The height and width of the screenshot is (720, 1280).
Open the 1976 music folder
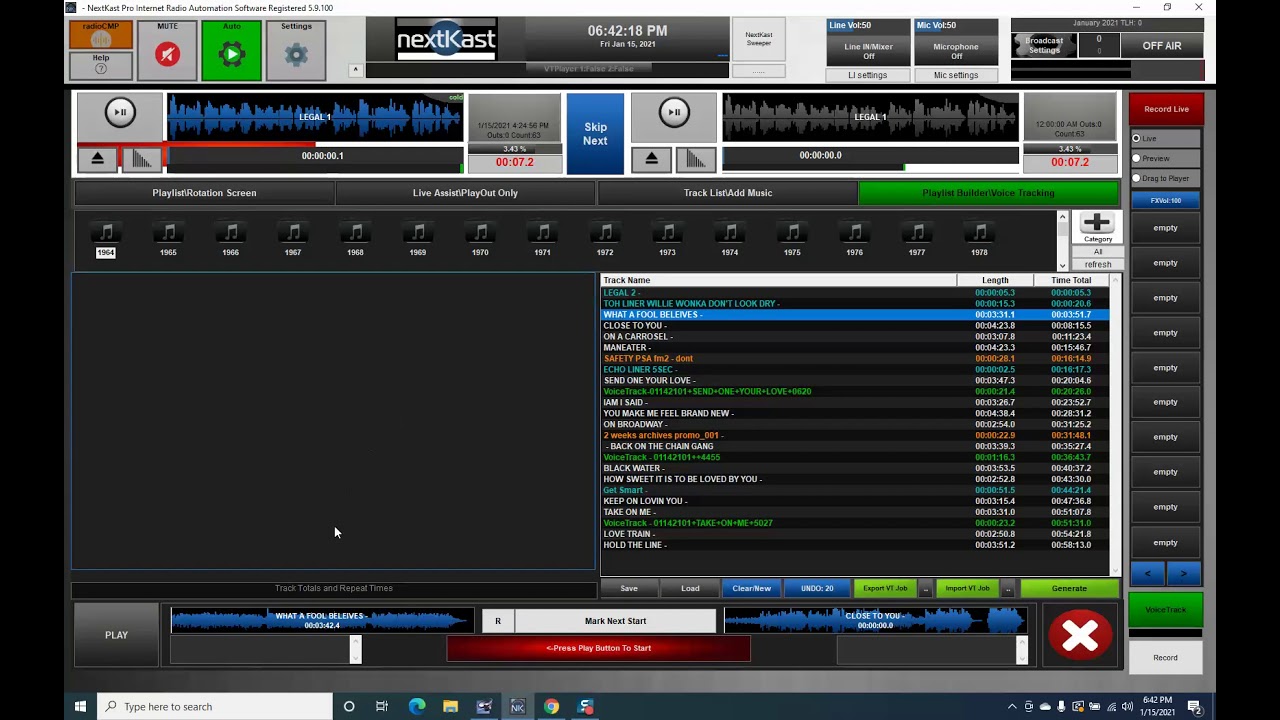click(854, 240)
